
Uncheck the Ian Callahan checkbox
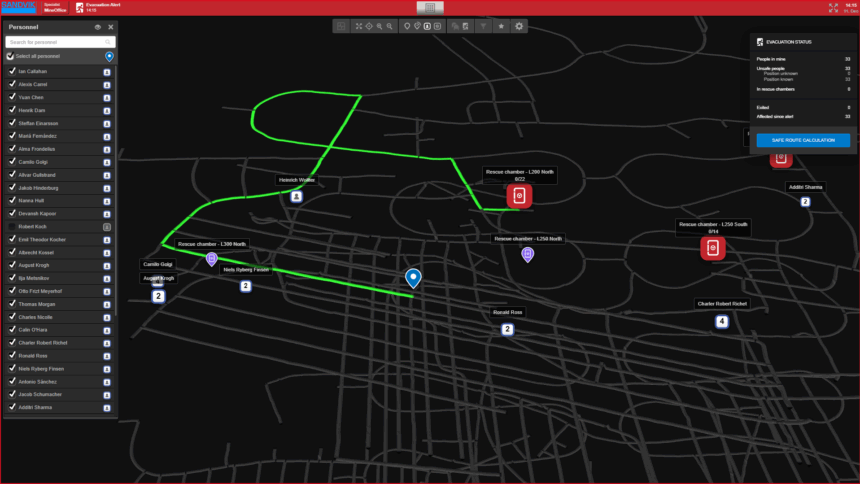(x=12, y=72)
